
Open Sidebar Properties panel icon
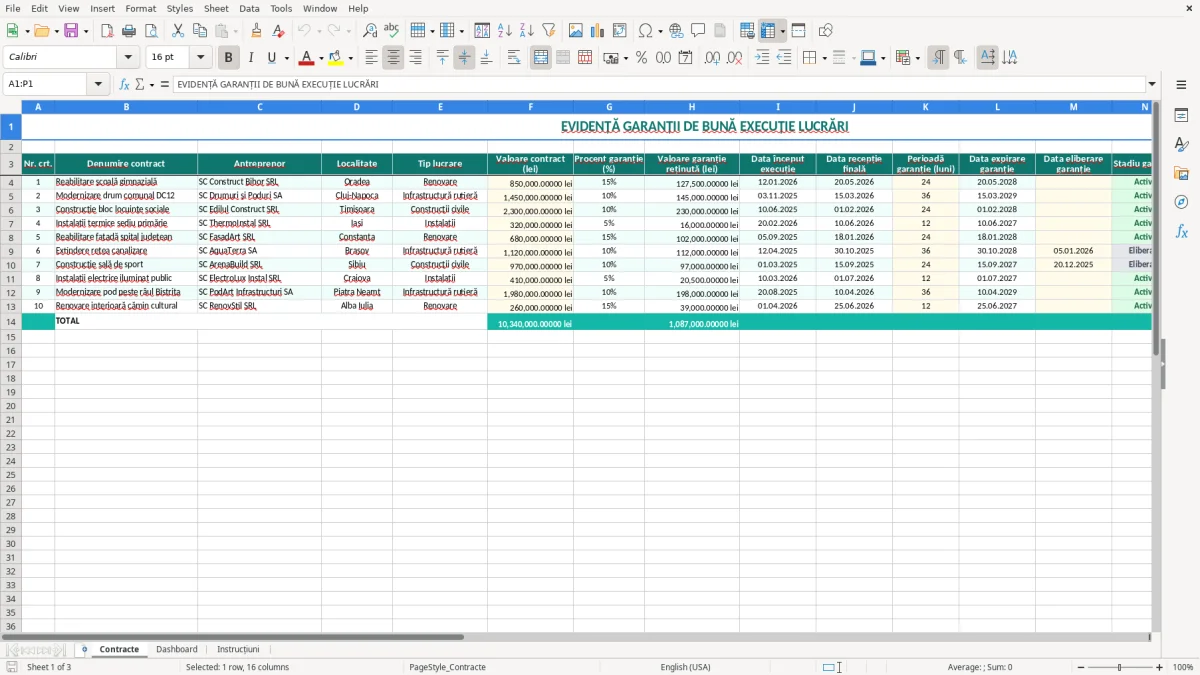click(1181, 116)
